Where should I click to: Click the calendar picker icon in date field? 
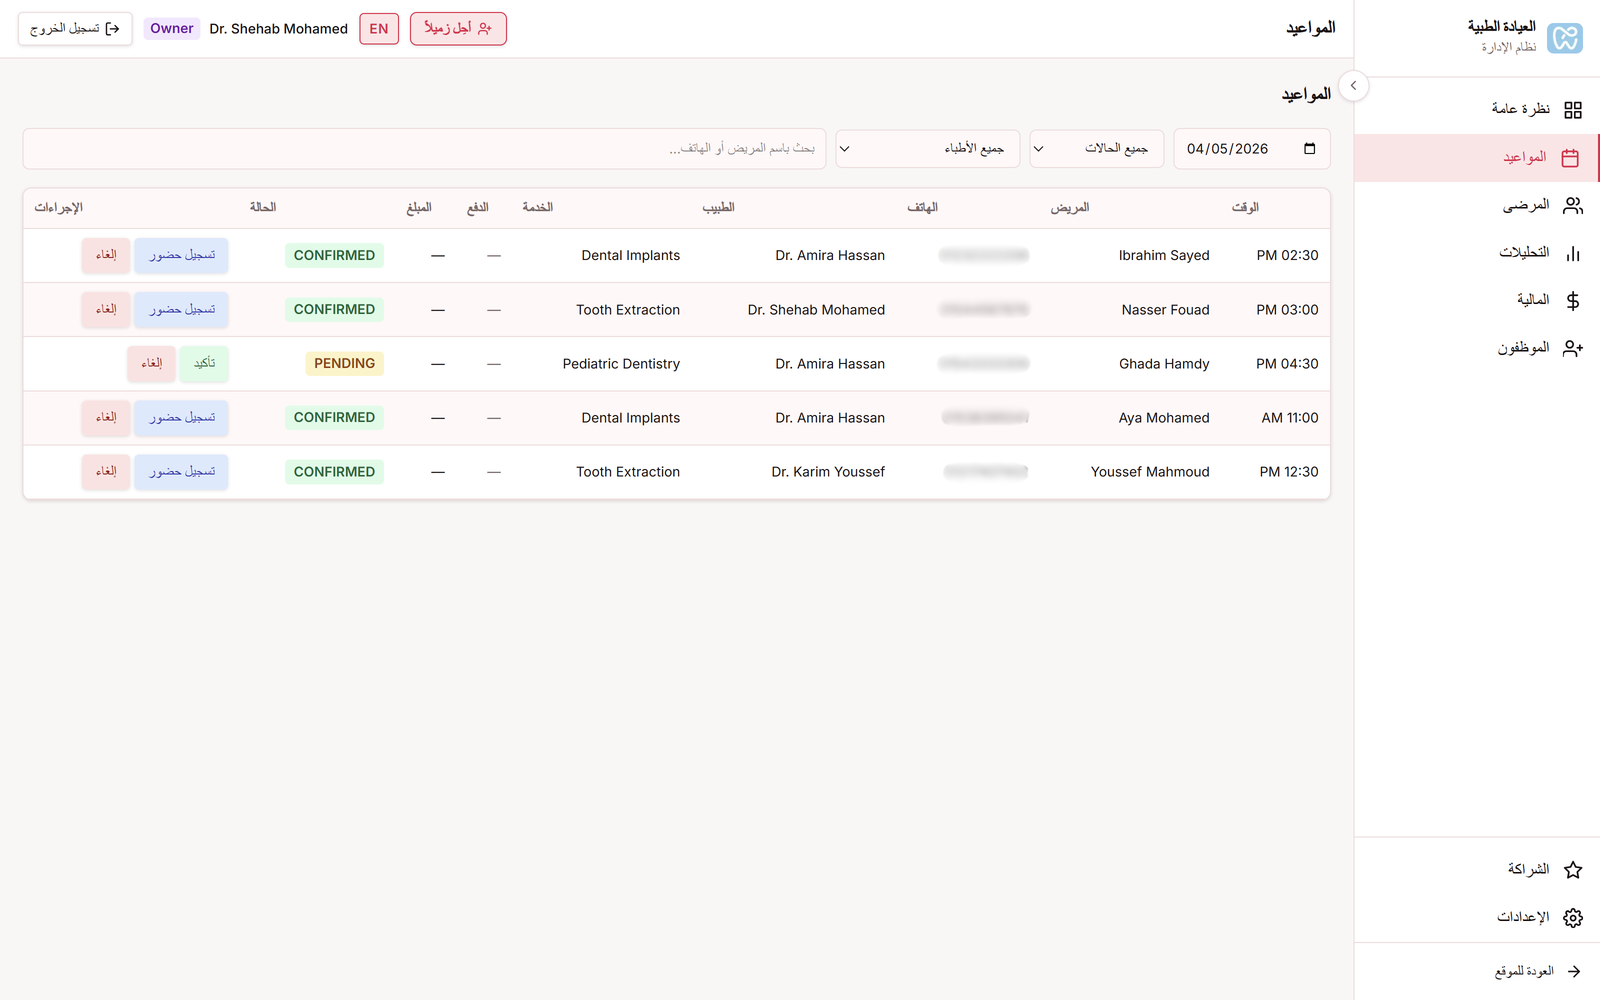(x=1309, y=149)
